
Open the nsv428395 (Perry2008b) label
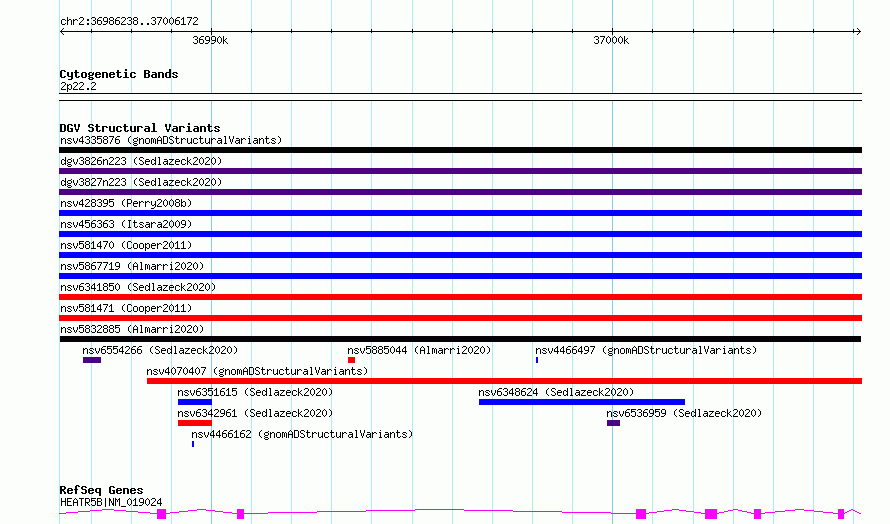point(126,203)
